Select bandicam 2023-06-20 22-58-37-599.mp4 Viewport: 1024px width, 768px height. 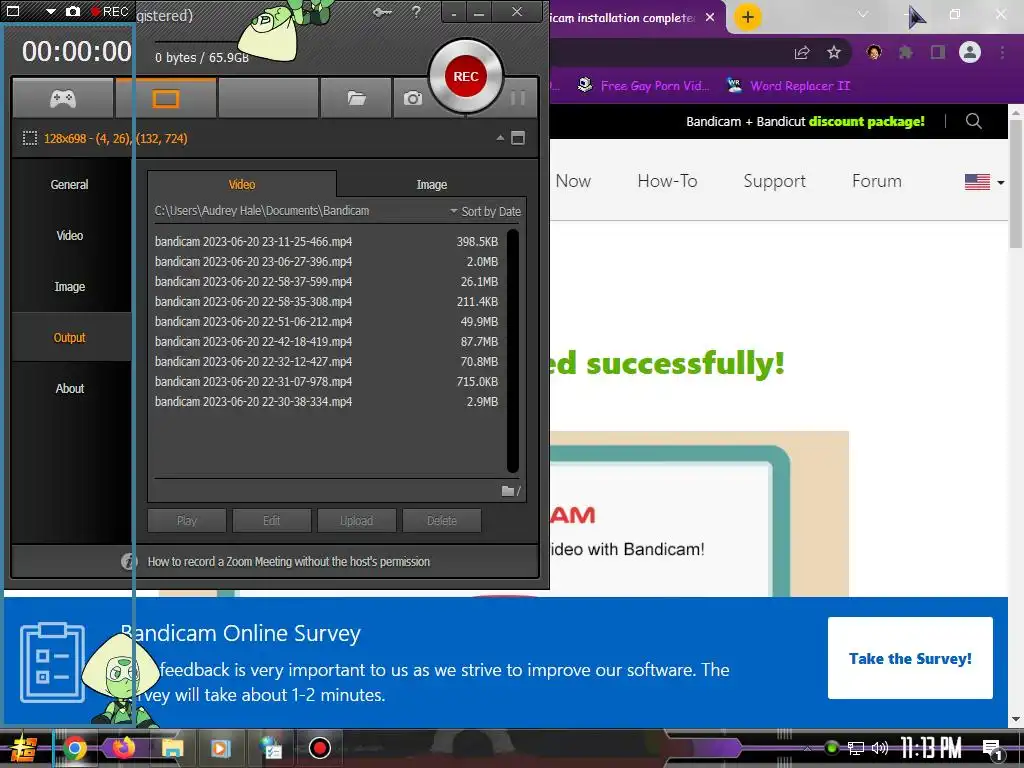click(327, 281)
